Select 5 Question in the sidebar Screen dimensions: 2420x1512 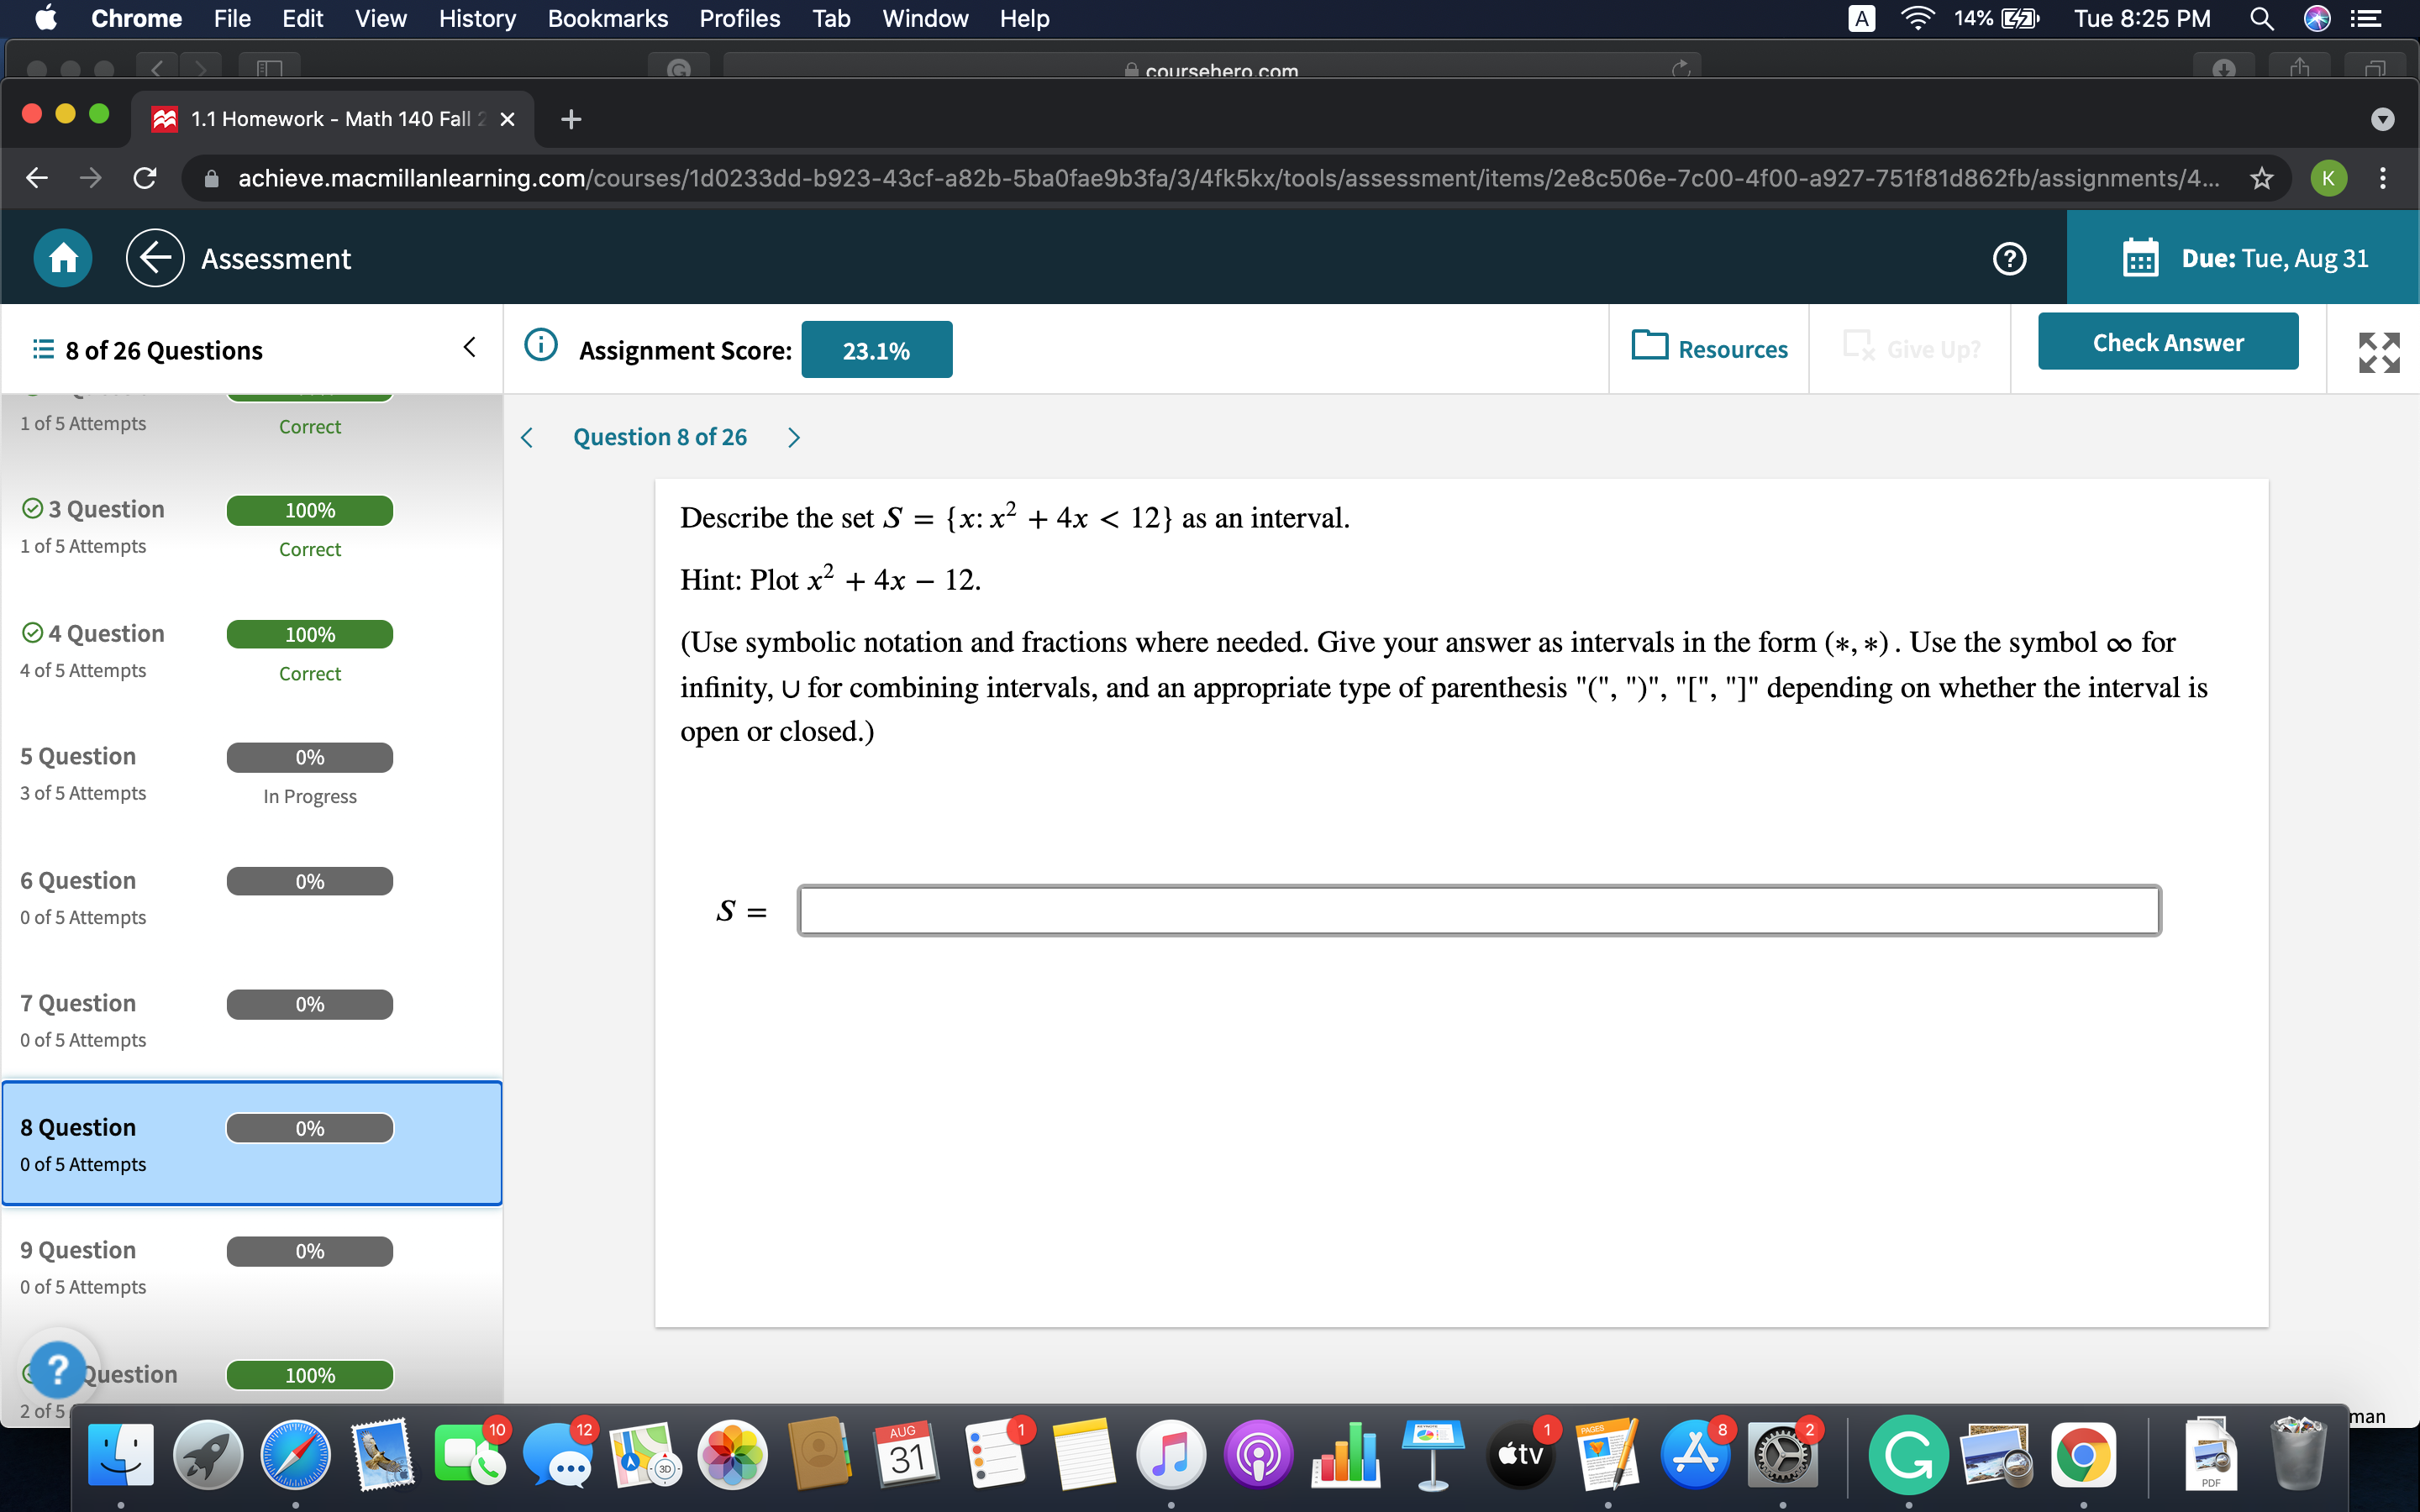click(78, 756)
